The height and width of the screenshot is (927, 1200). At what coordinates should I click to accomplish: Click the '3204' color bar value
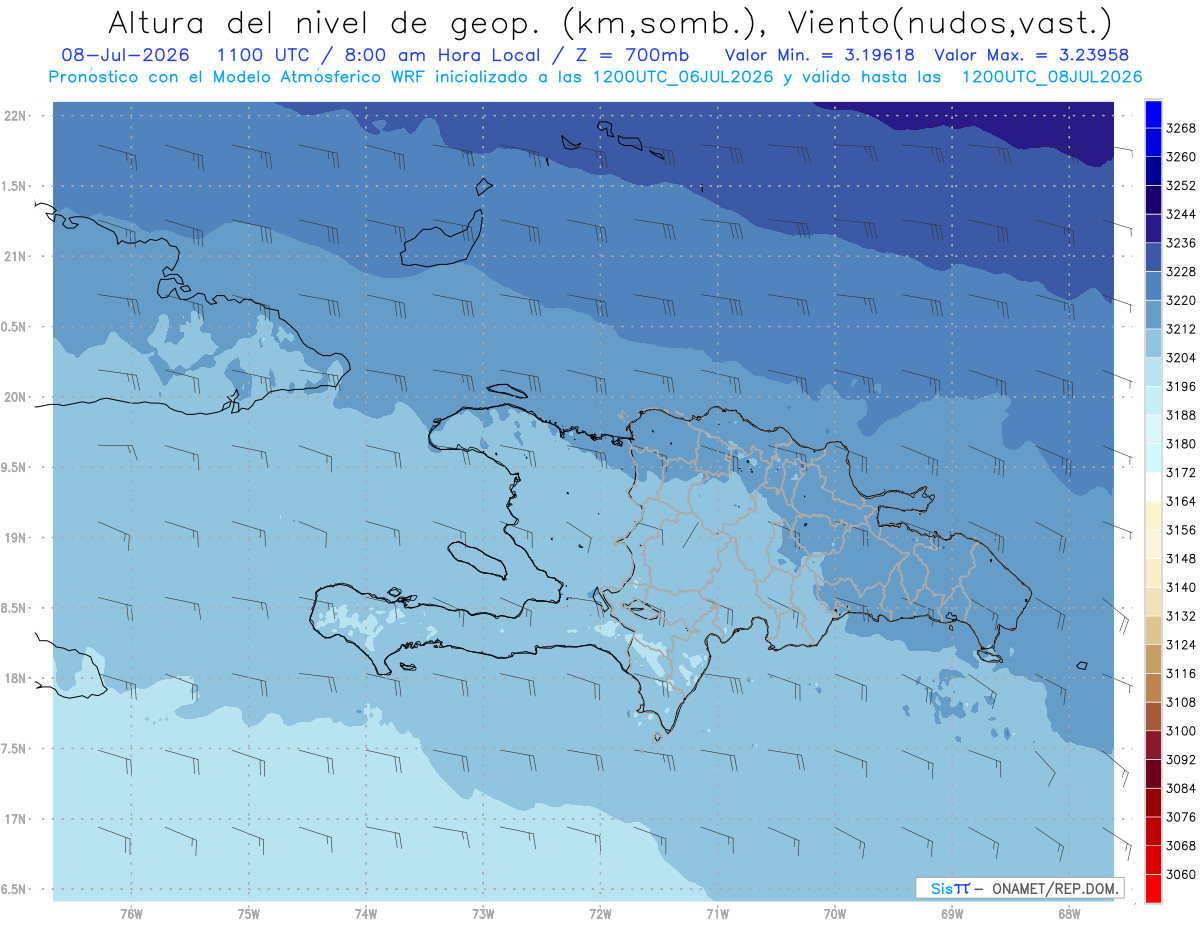(x=1181, y=358)
